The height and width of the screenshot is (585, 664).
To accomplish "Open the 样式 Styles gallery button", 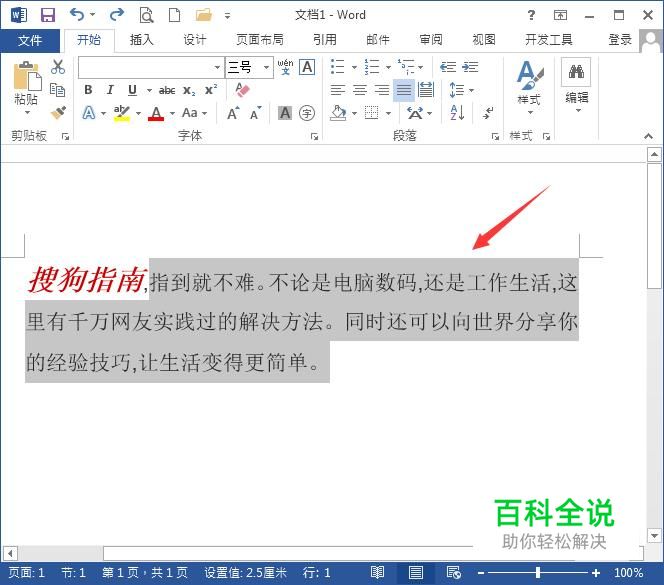I will point(529,86).
